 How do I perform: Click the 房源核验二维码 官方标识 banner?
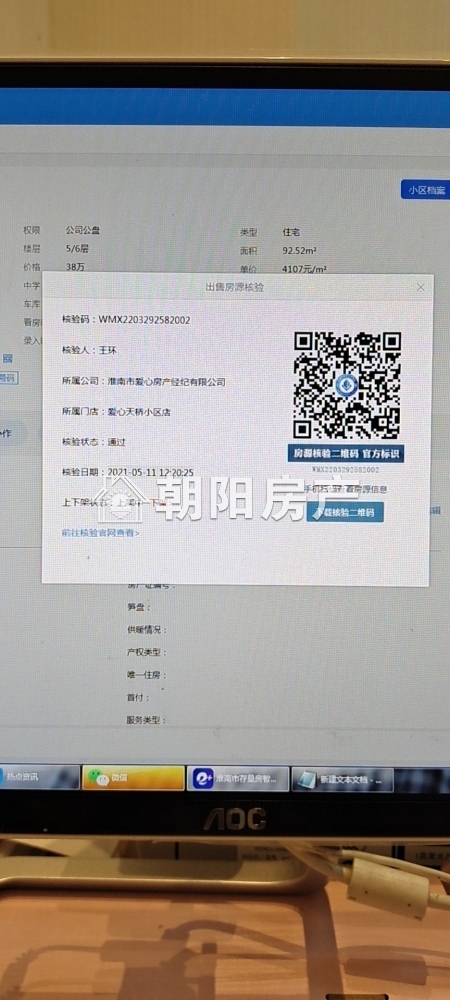coord(345,453)
